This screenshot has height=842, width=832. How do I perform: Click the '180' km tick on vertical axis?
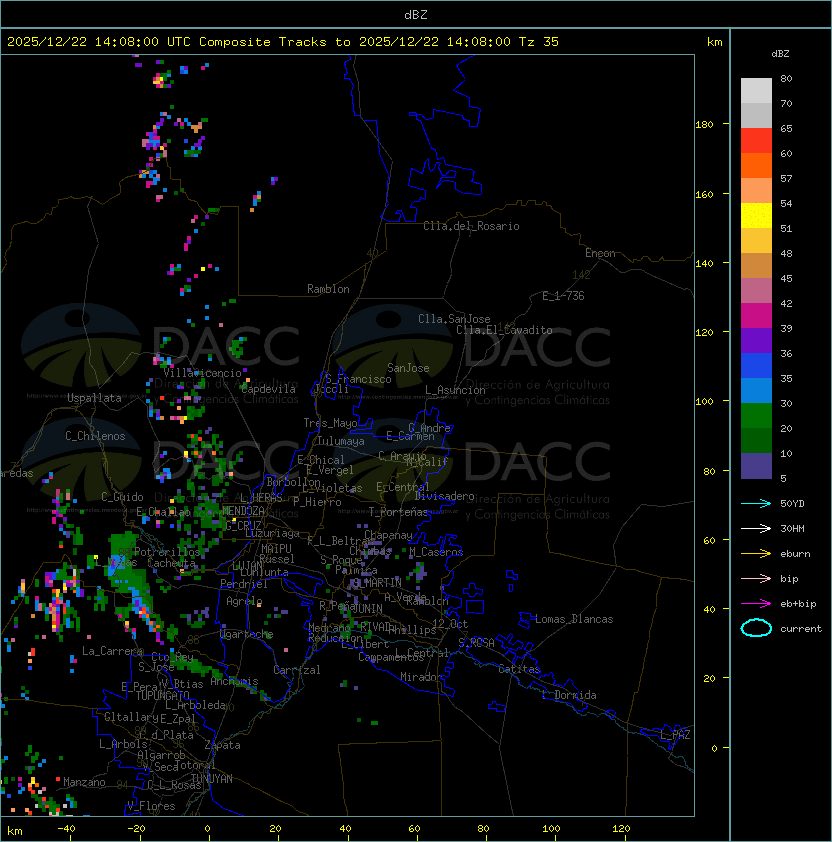tap(704, 125)
